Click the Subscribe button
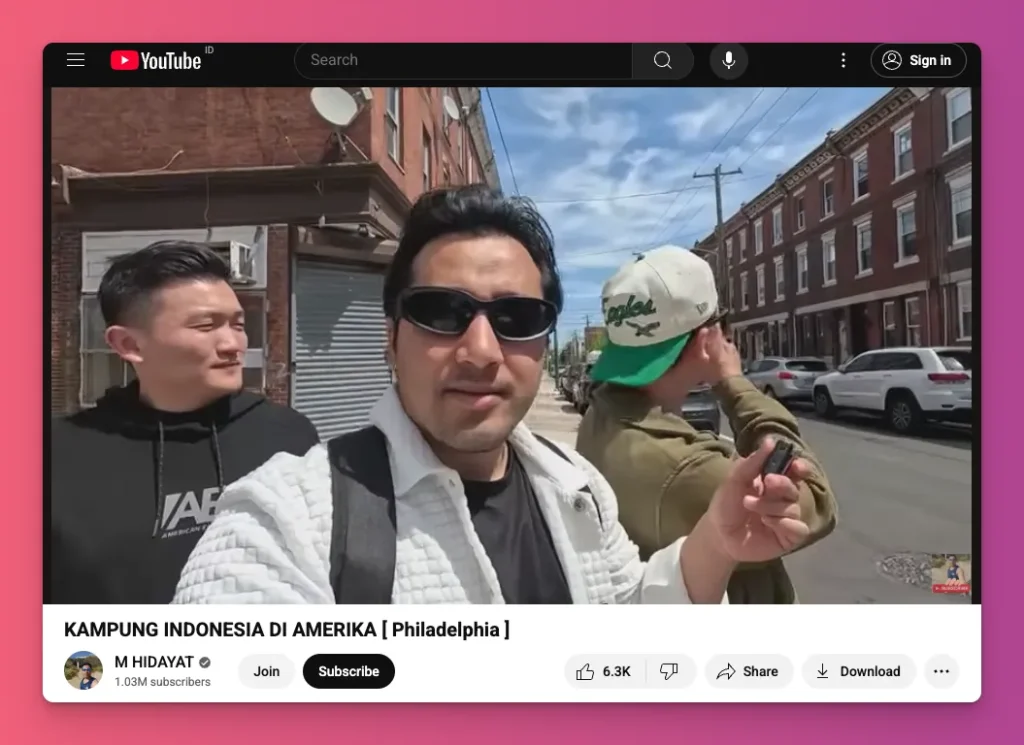Viewport: 1024px width, 745px height. (x=348, y=671)
